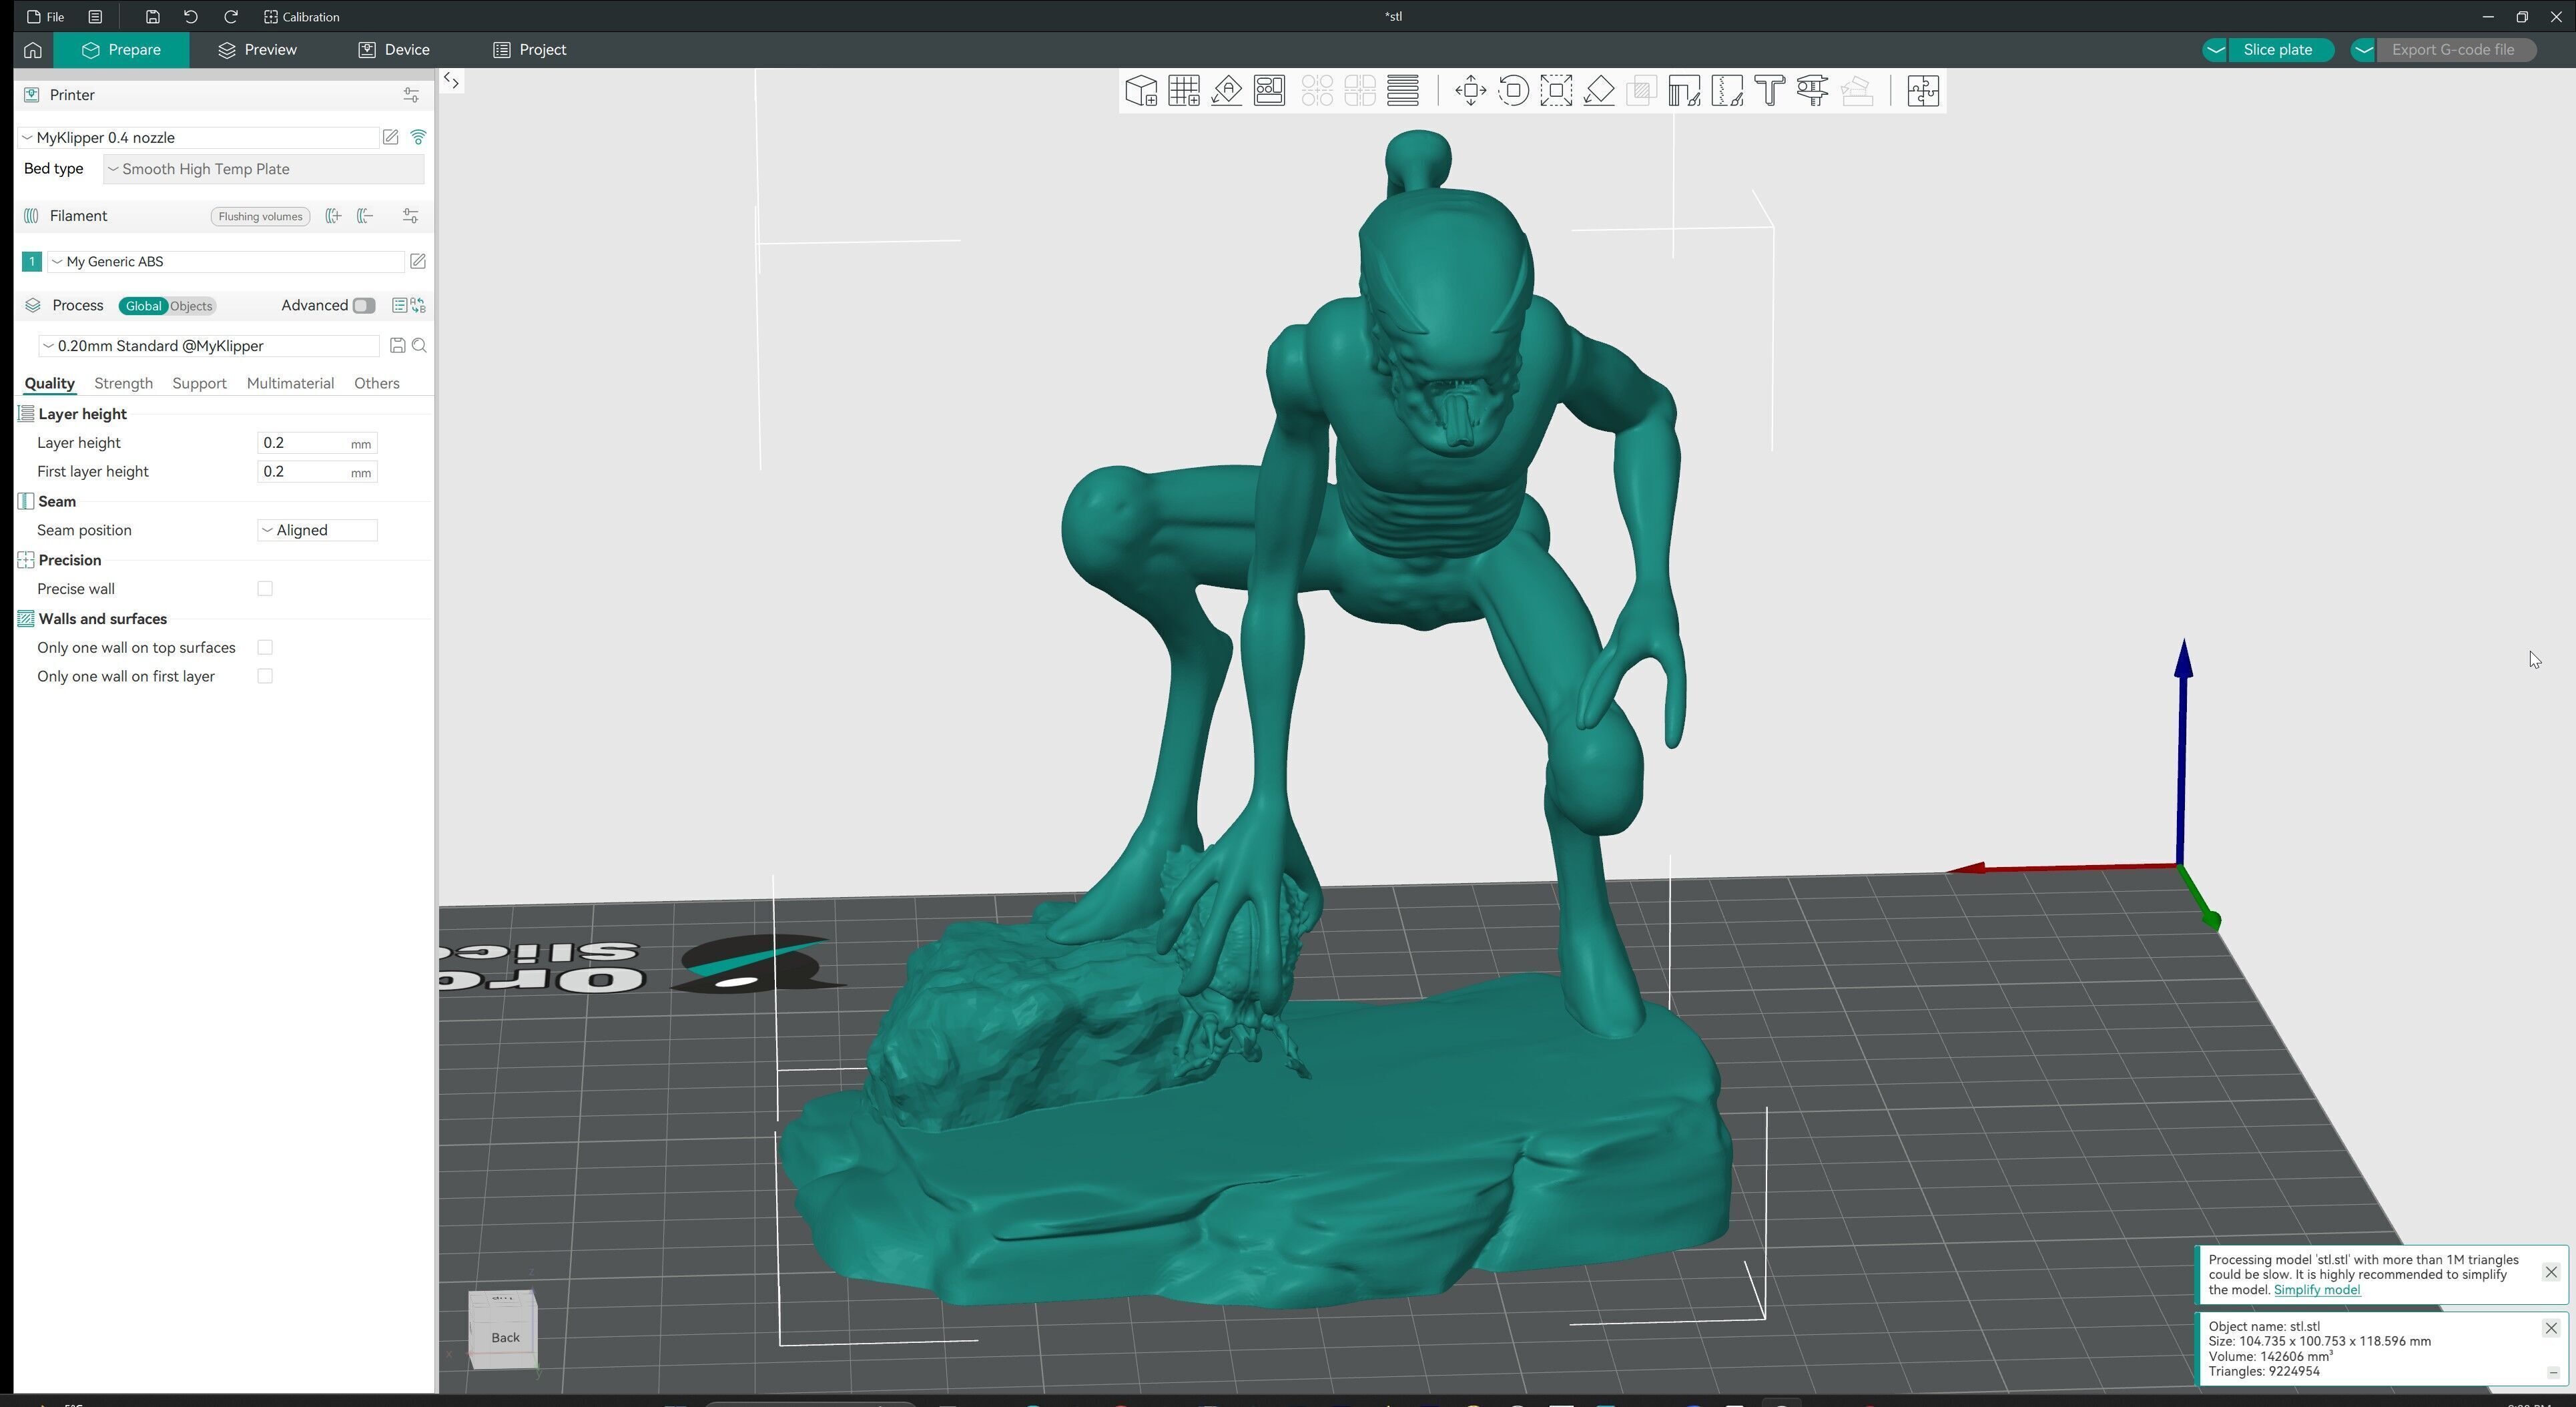Viewport: 2576px width, 1407px height.
Task: Check Only one wall on first layer
Action: coord(265,677)
